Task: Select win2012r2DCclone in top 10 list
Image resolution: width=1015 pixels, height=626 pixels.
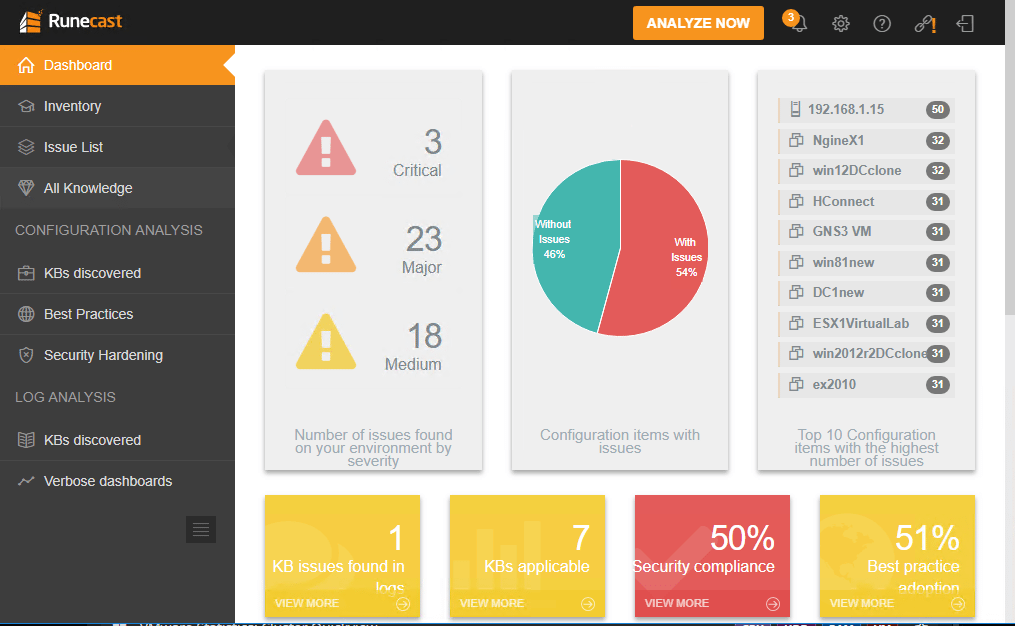Action: pos(866,353)
